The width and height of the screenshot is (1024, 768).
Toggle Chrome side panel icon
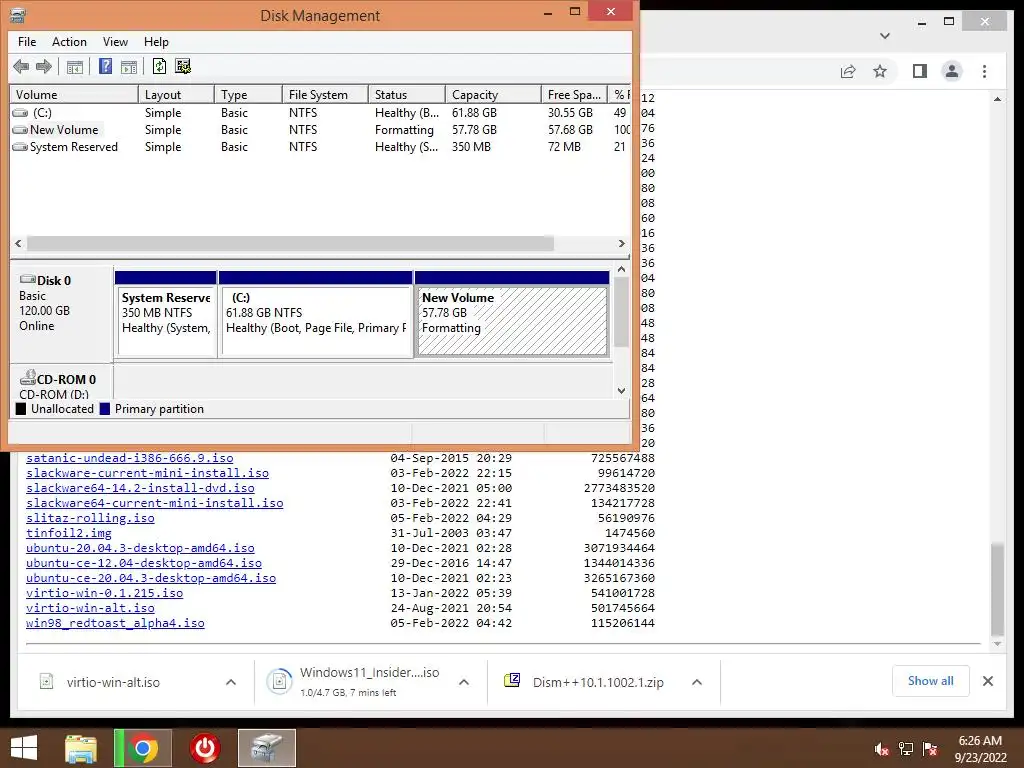tap(920, 71)
